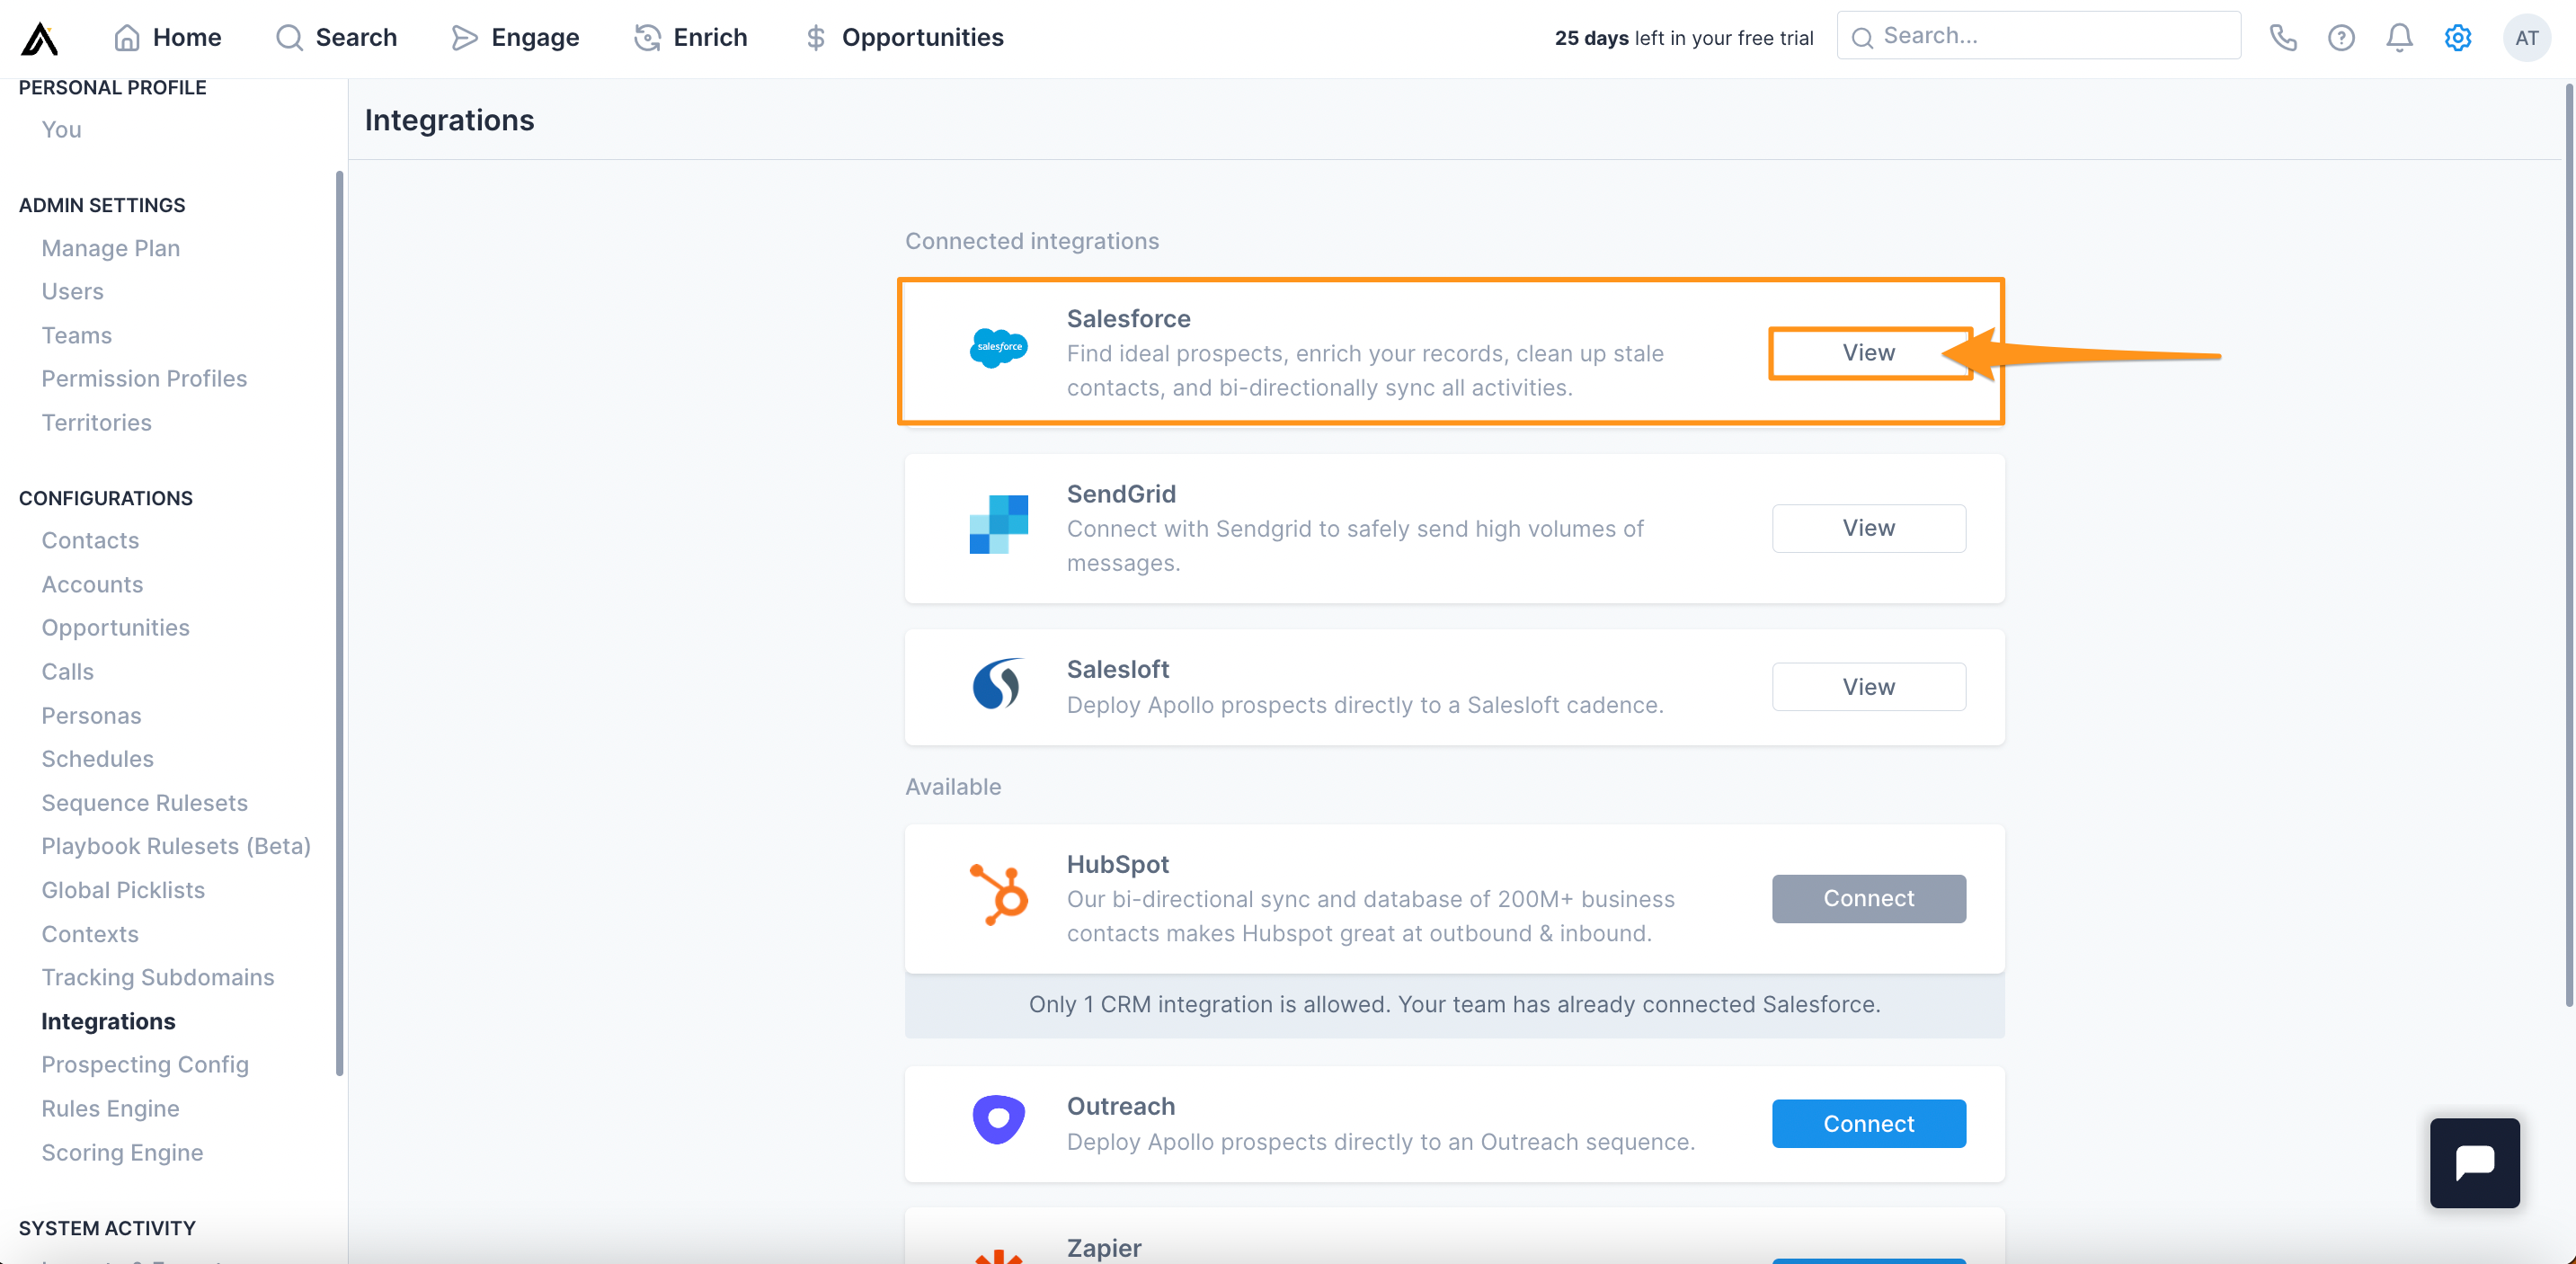Click the HubSpot logo
2576x1264 pixels.
[x=998, y=894]
